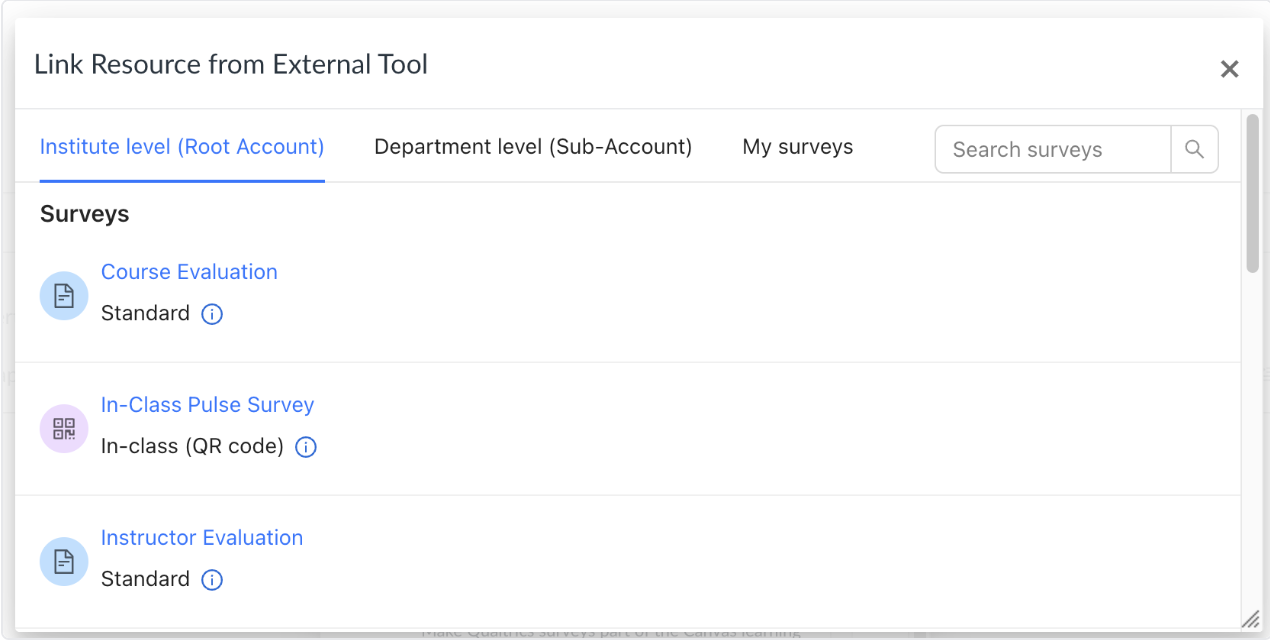Select Institute level (Root Account) tab
This screenshot has width=1270, height=640.
(182, 147)
